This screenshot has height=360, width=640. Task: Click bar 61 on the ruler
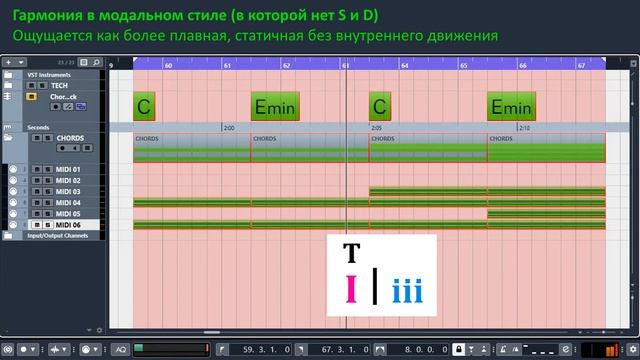[227, 65]
